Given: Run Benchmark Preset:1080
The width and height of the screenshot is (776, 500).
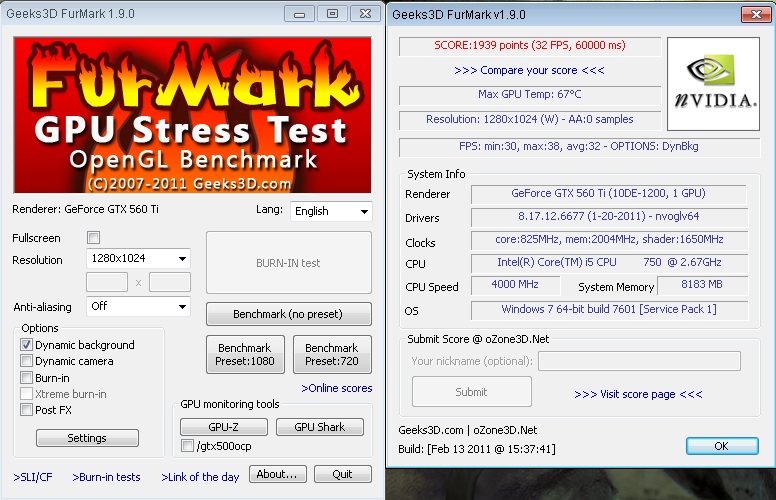Looking at the screenshot, I should [245, 354].
